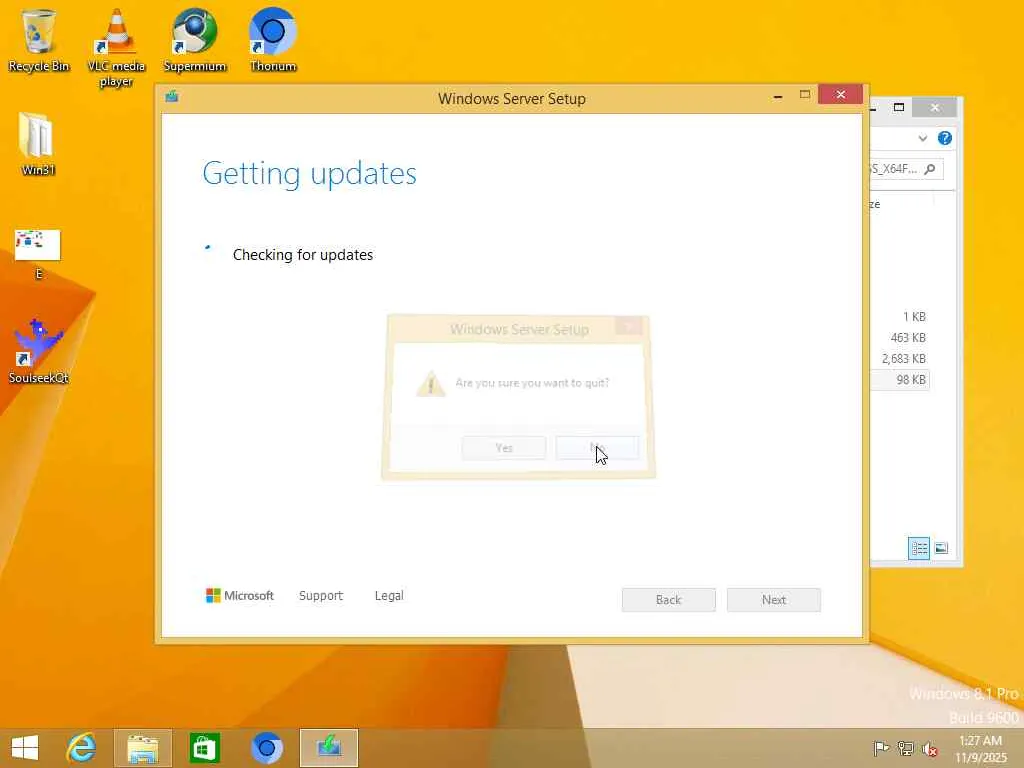Switch File Explorer to large icons view
The width and height of the screenshot is (1024, 768).
click(x=941, y=548)
